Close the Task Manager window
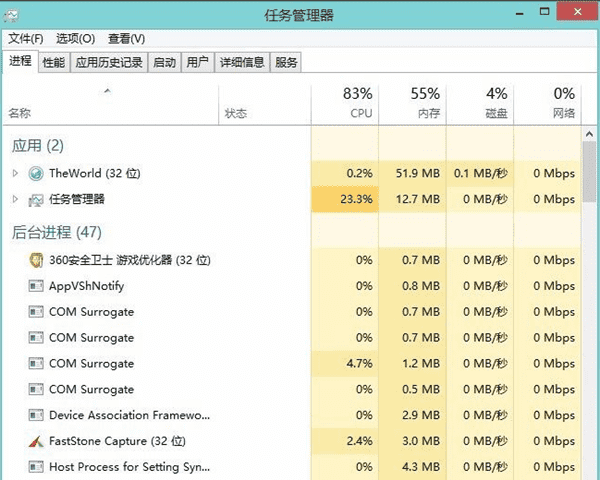The image size is (600, 480). [x=578, y=11]
